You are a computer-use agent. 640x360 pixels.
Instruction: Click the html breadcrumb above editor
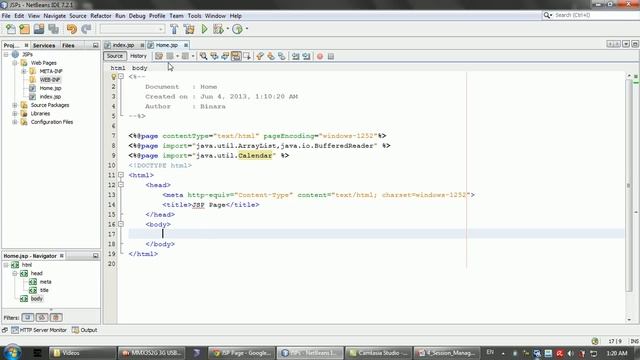(x=118, y=68)
